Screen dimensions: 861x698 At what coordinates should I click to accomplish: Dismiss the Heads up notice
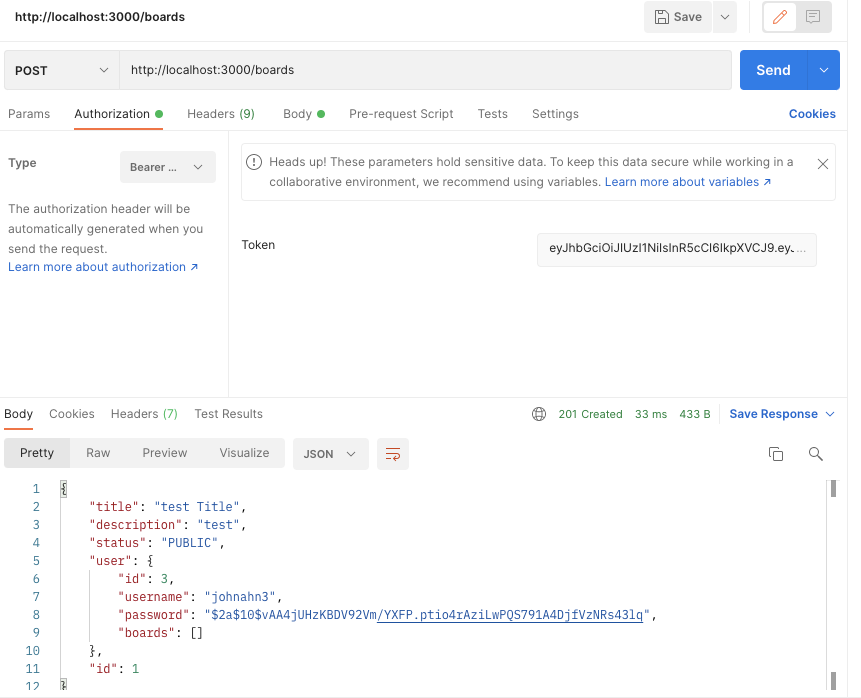823,164
